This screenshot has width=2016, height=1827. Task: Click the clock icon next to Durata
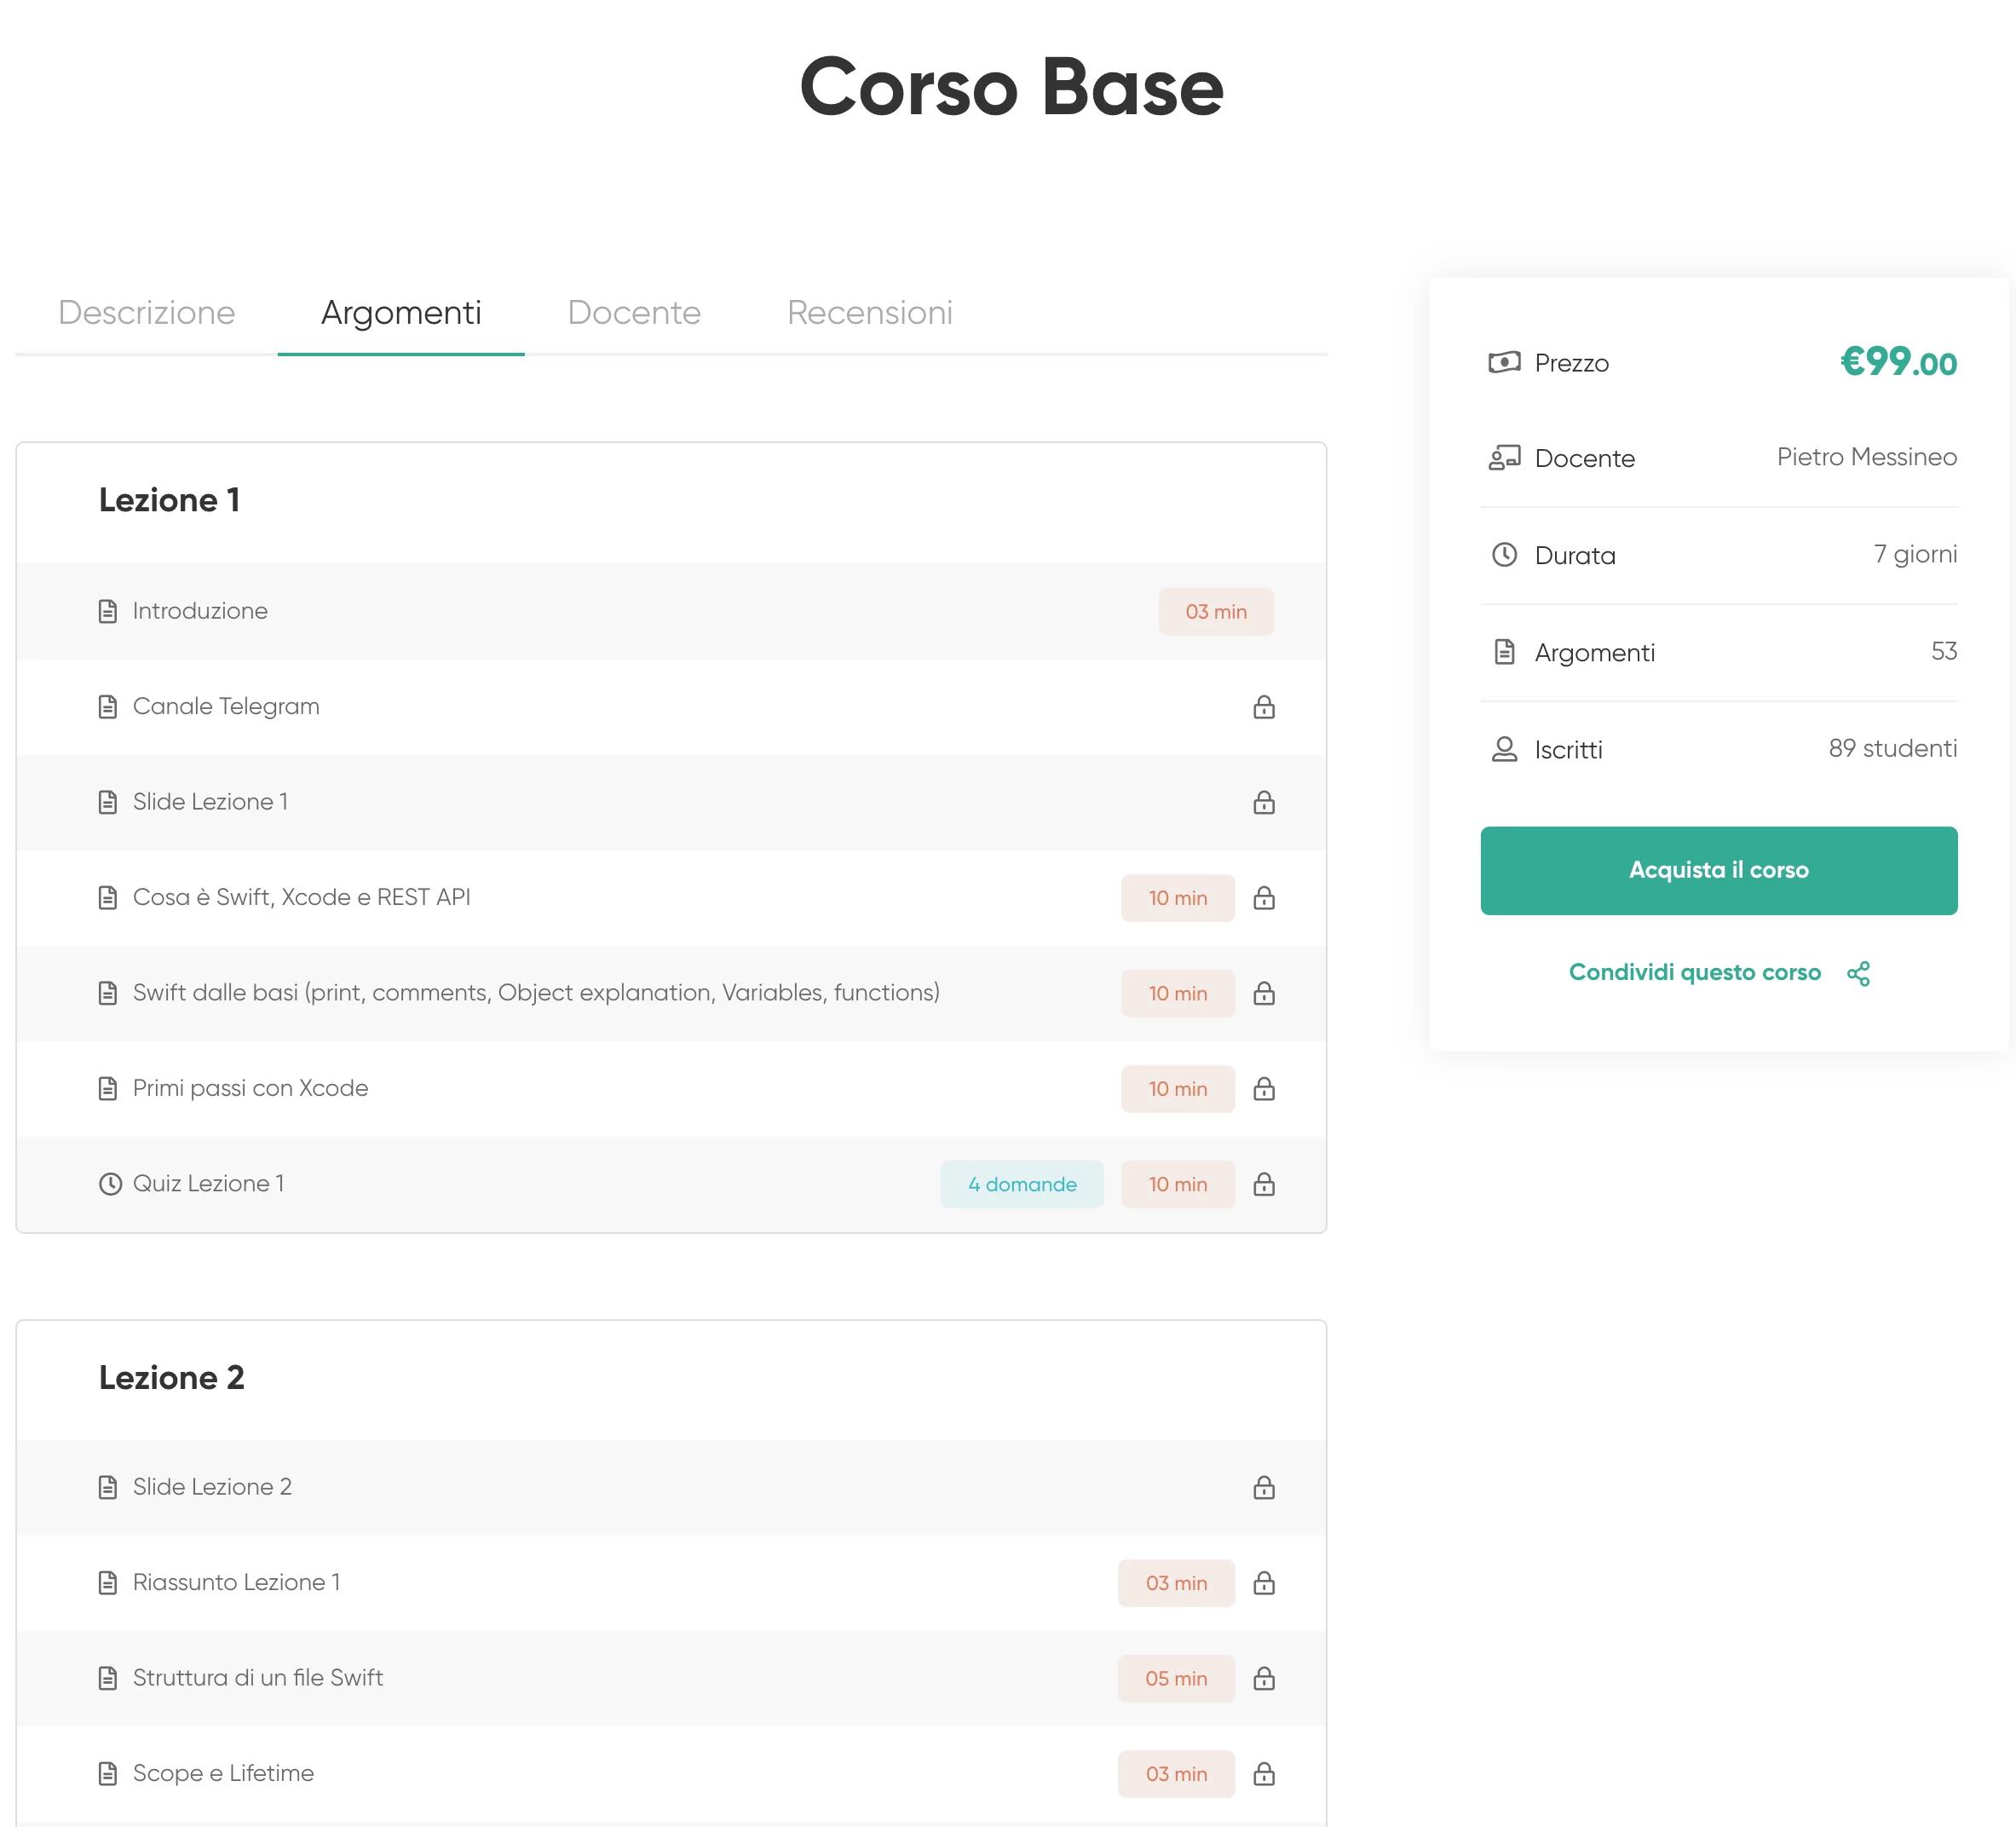tap(1503, 555)
